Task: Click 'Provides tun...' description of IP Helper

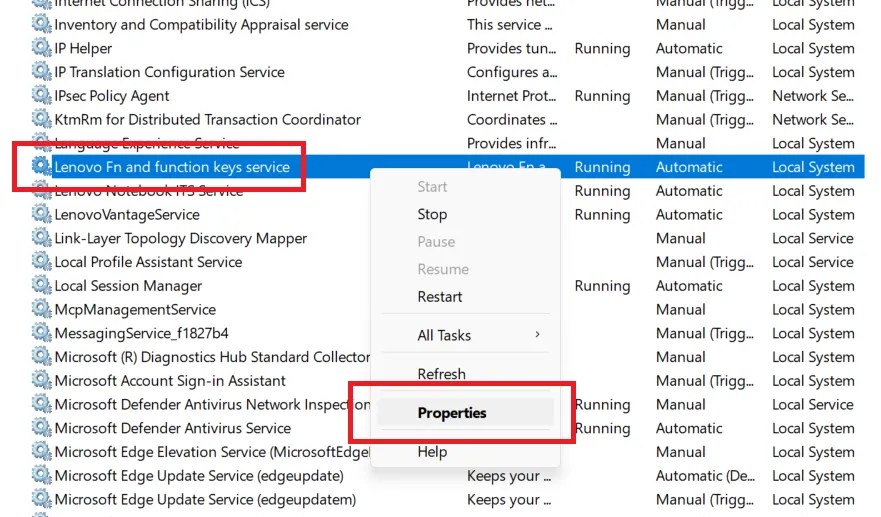Action: (511, 48)
